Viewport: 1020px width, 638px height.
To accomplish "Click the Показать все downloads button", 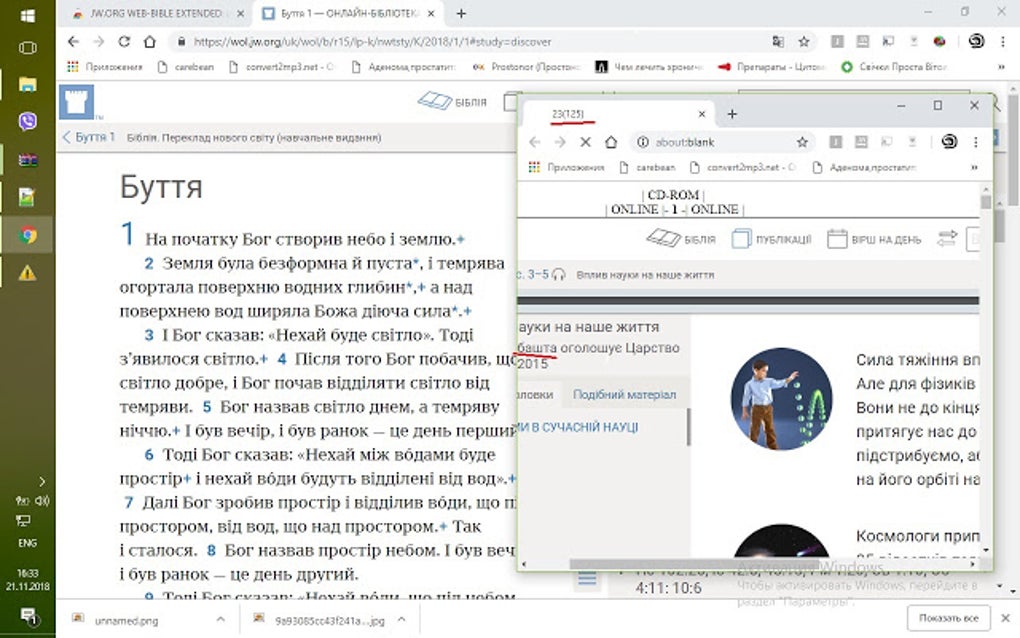I will (949, 617).
